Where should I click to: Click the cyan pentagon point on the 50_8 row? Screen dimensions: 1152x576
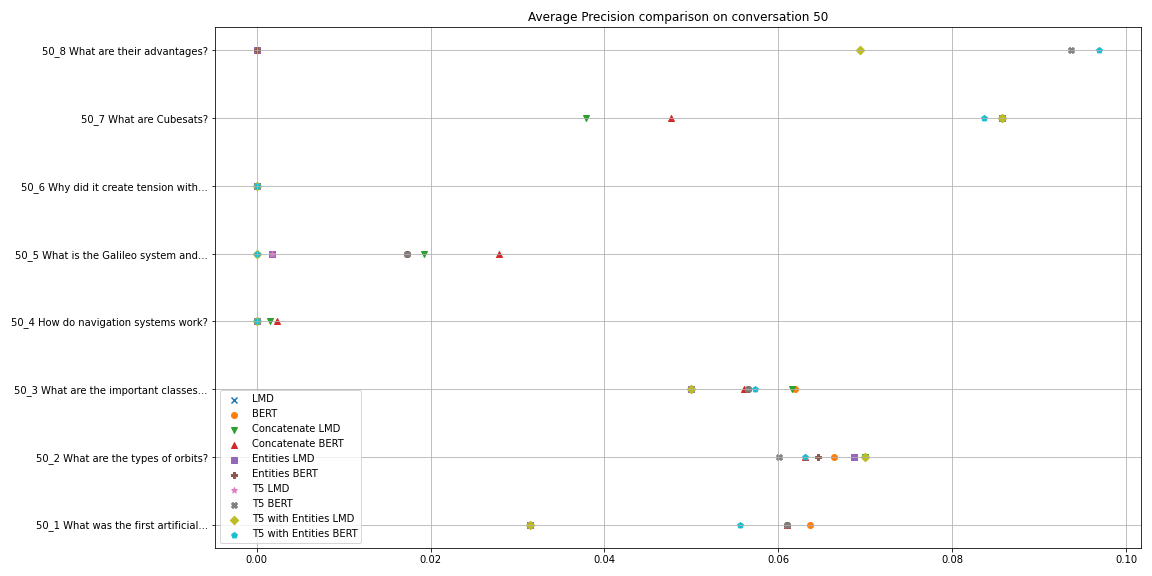pyautogui.click(x=1099, y=51)
